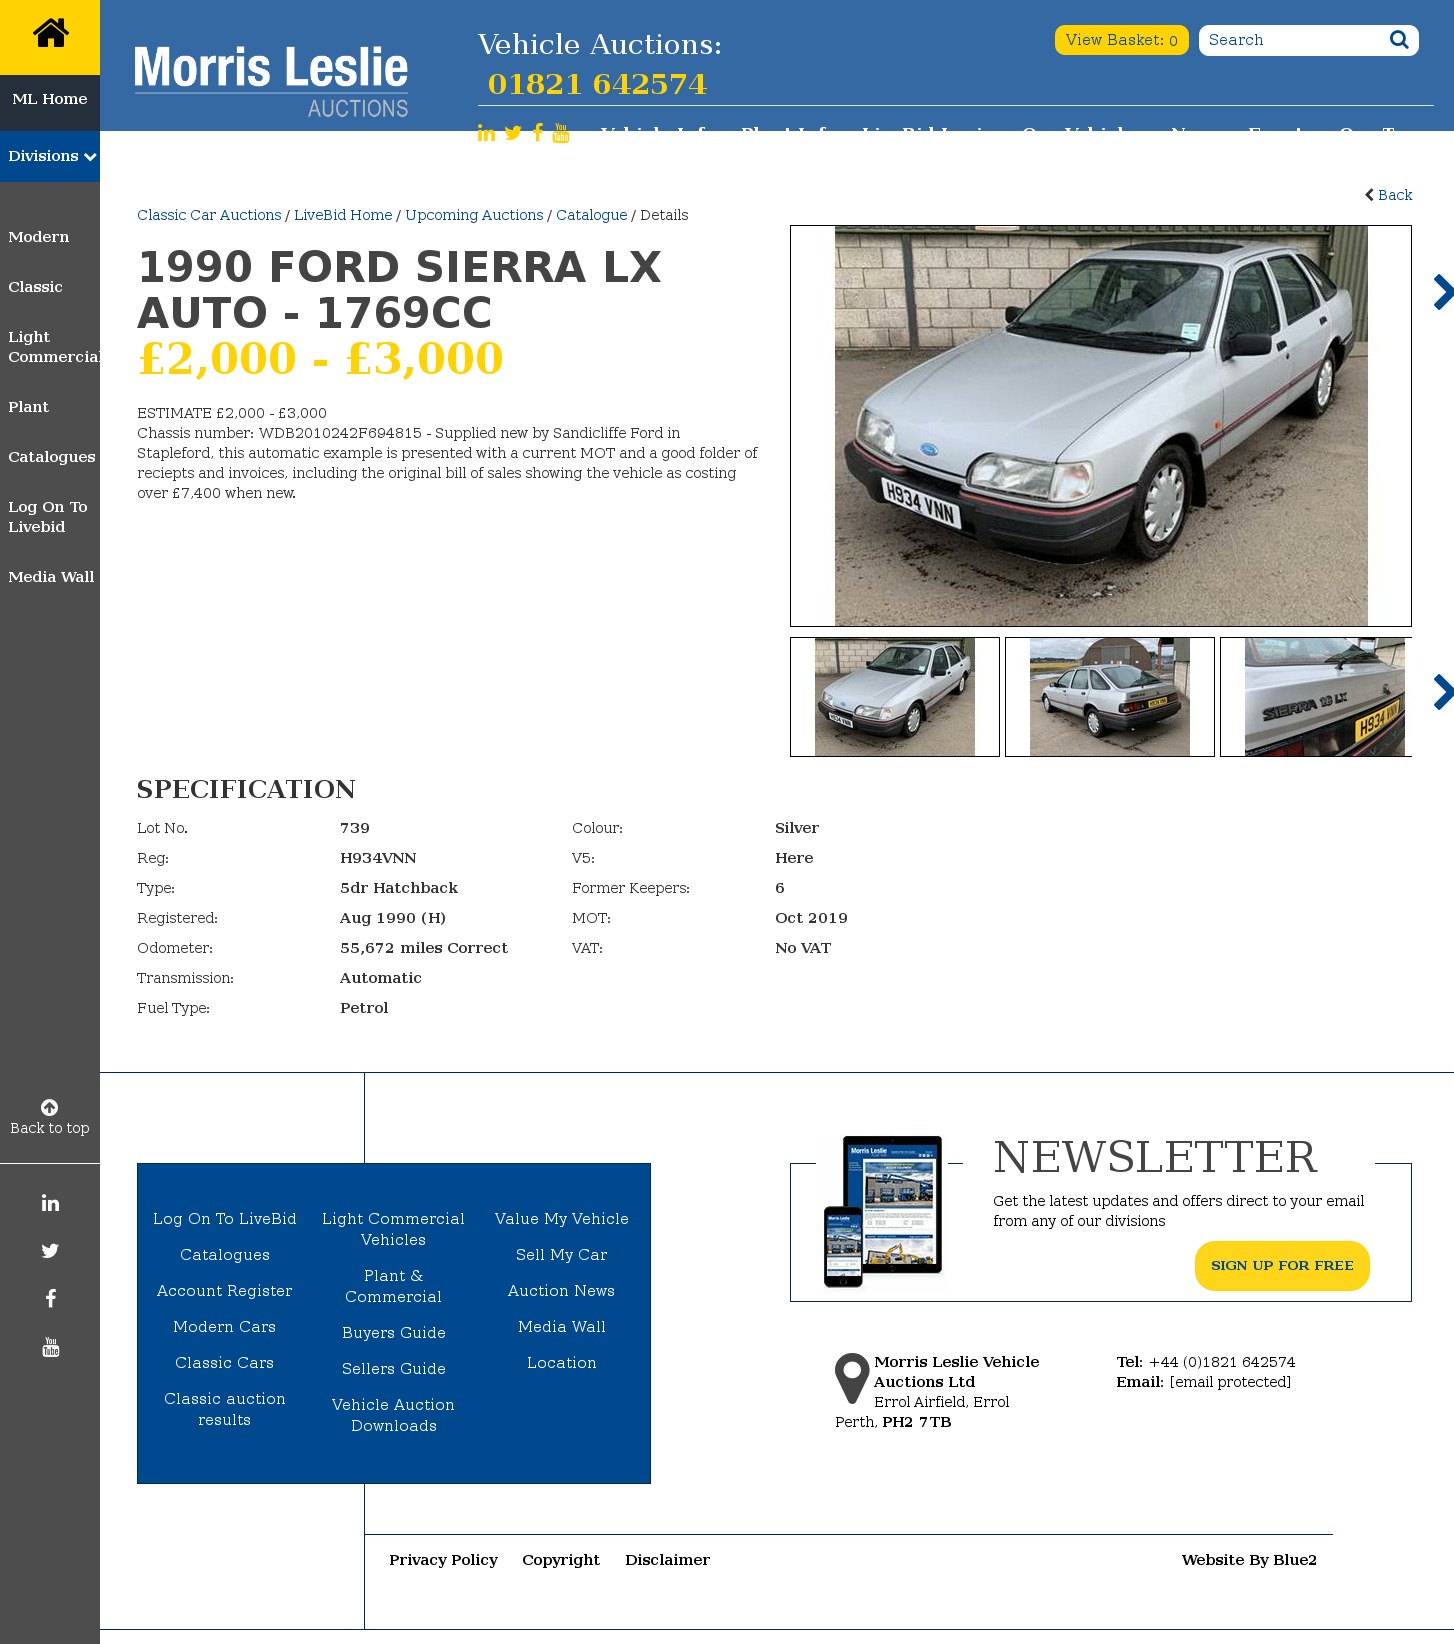Open footer Catalogues link

(225, 1255)
